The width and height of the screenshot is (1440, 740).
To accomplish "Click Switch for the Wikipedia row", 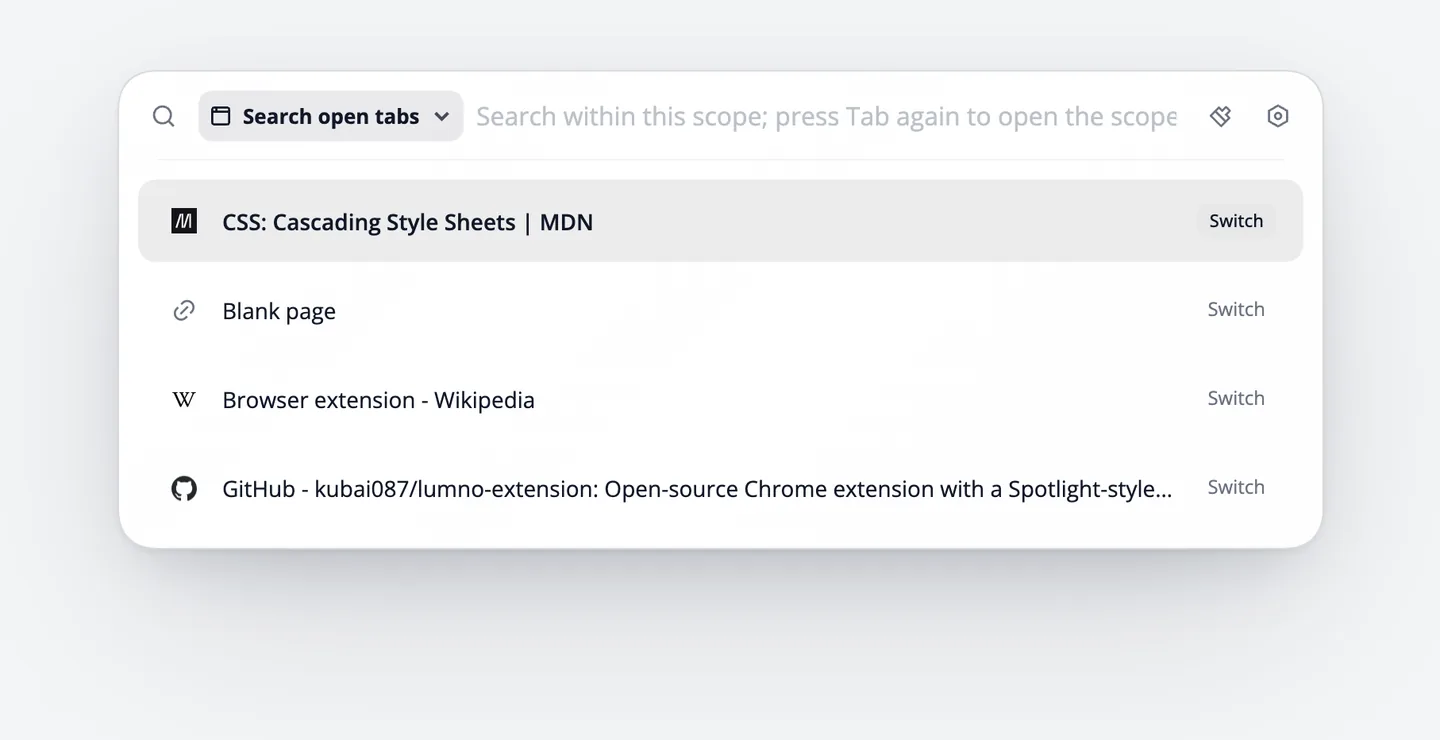I will [x=1236, y=398].
